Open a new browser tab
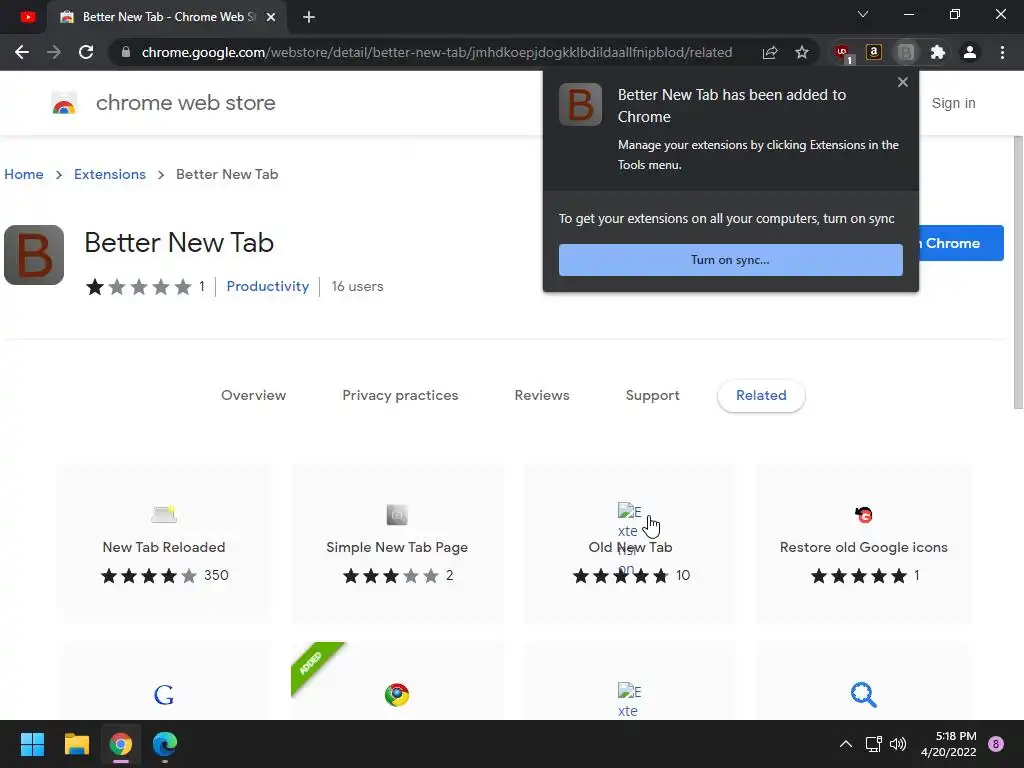 pyautogui.click(x=309, y=17)
